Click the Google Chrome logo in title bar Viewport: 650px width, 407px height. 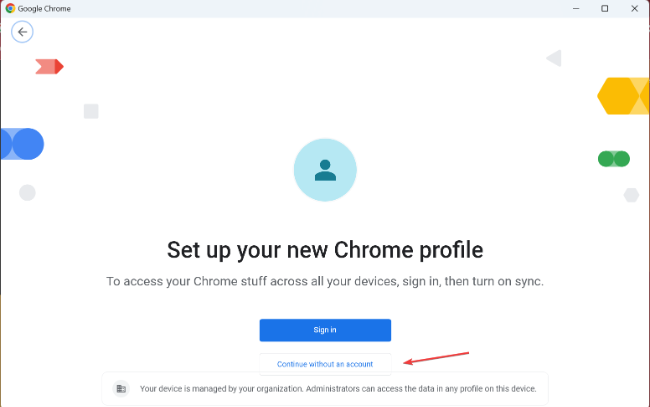10,8
